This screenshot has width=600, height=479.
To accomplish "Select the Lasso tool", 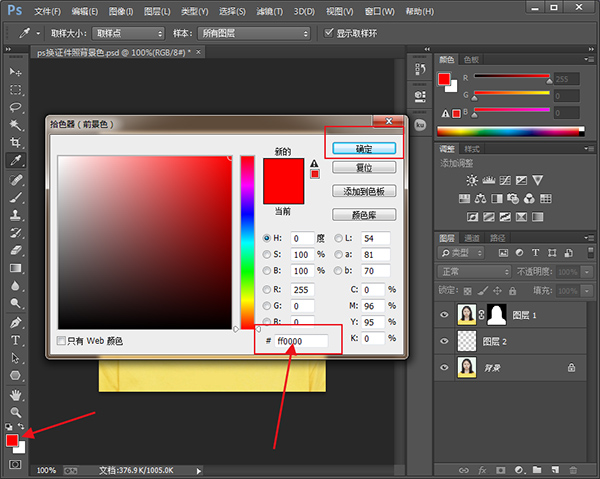I will tap(15, 107).
